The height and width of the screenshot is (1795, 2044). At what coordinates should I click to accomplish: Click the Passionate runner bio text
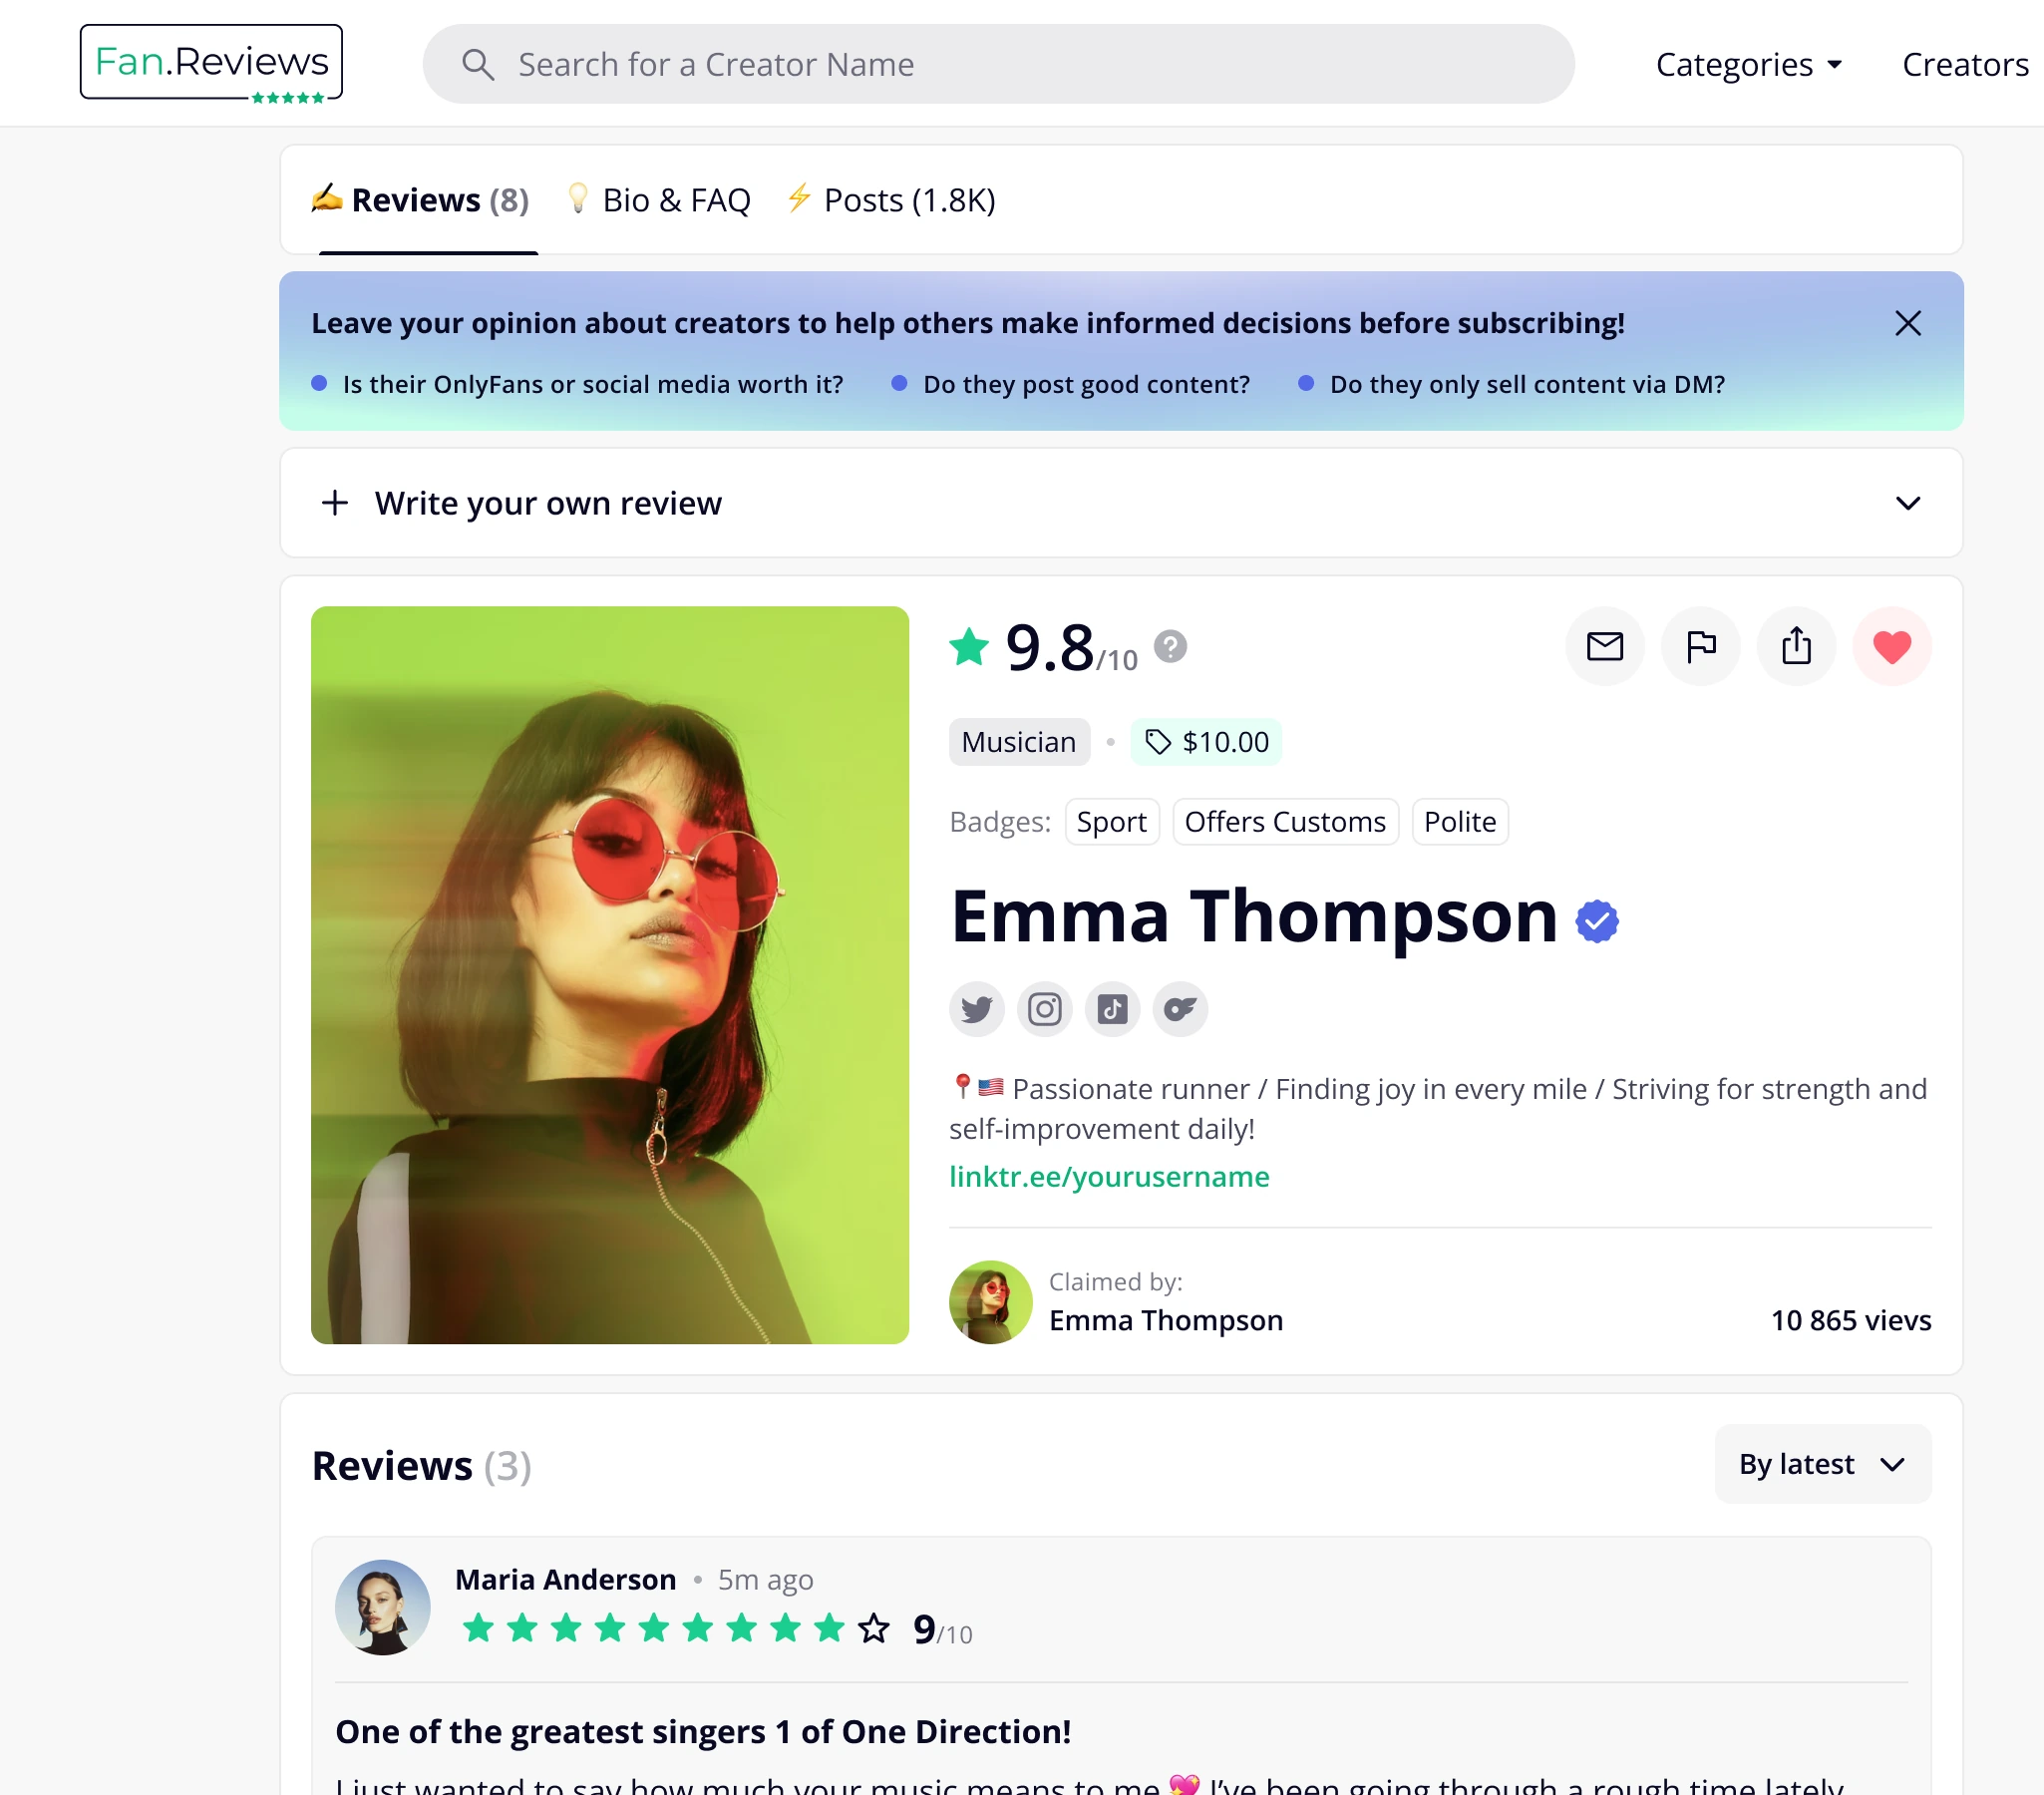1440,1108
